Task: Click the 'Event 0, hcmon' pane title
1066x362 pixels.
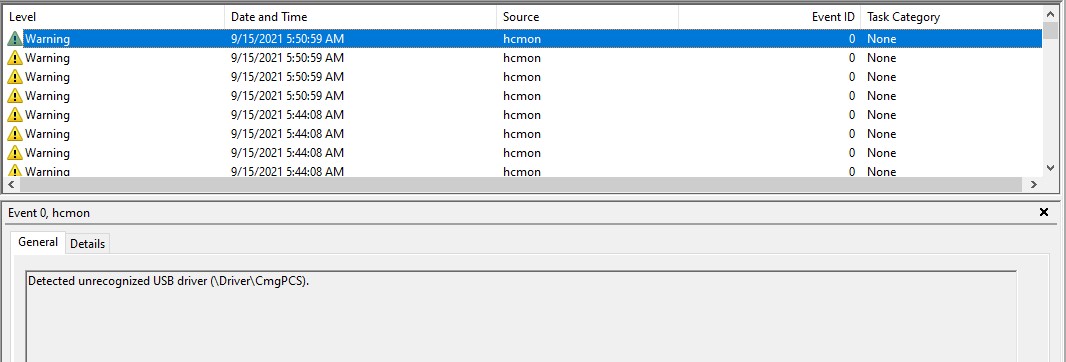Action: pyautogui.click(x=49, y=213)
